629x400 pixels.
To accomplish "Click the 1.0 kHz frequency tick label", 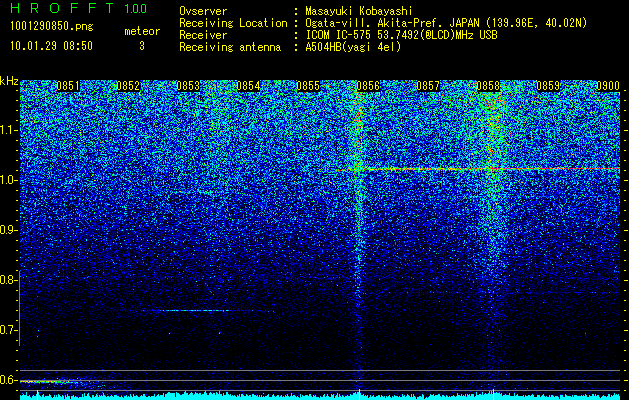I will pyautogui.click(x=8, y=180).
